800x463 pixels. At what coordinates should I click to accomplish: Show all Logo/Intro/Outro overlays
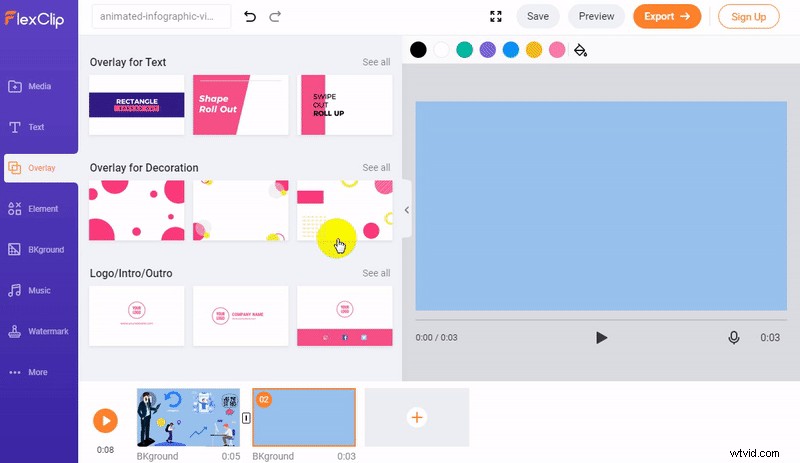(376, 273)
